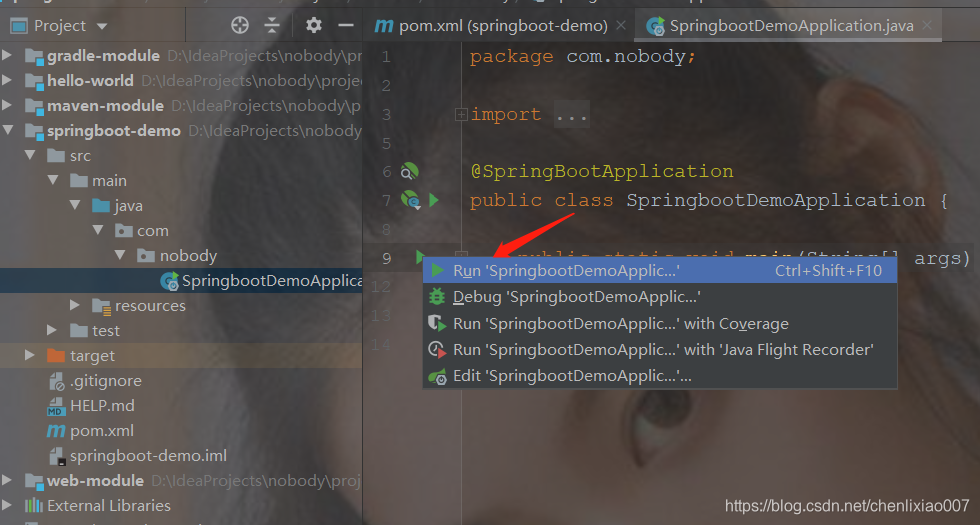The image size is (980, 525).
Task: Select Debug 'SpringbootDemoApplic...' menu item
Action: (660, 297)
